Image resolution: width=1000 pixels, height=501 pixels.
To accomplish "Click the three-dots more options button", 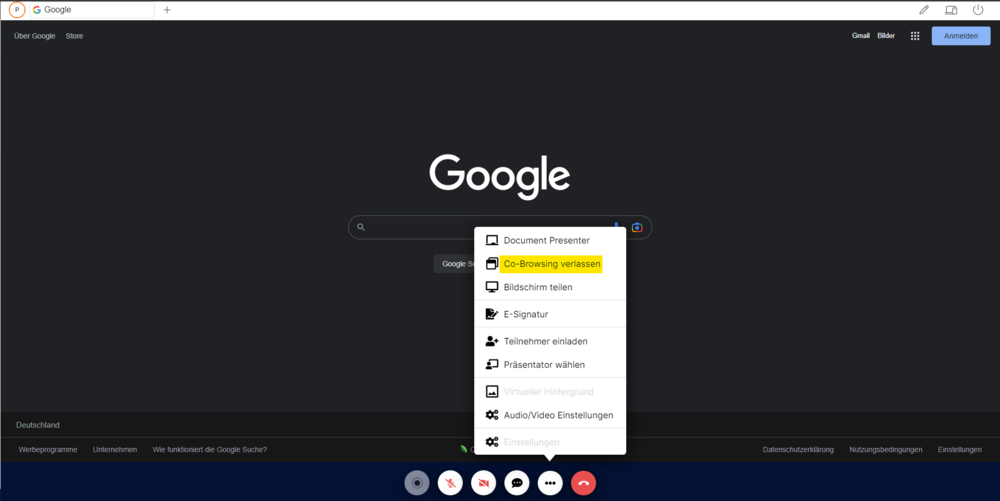I will (x=550, y=483).
